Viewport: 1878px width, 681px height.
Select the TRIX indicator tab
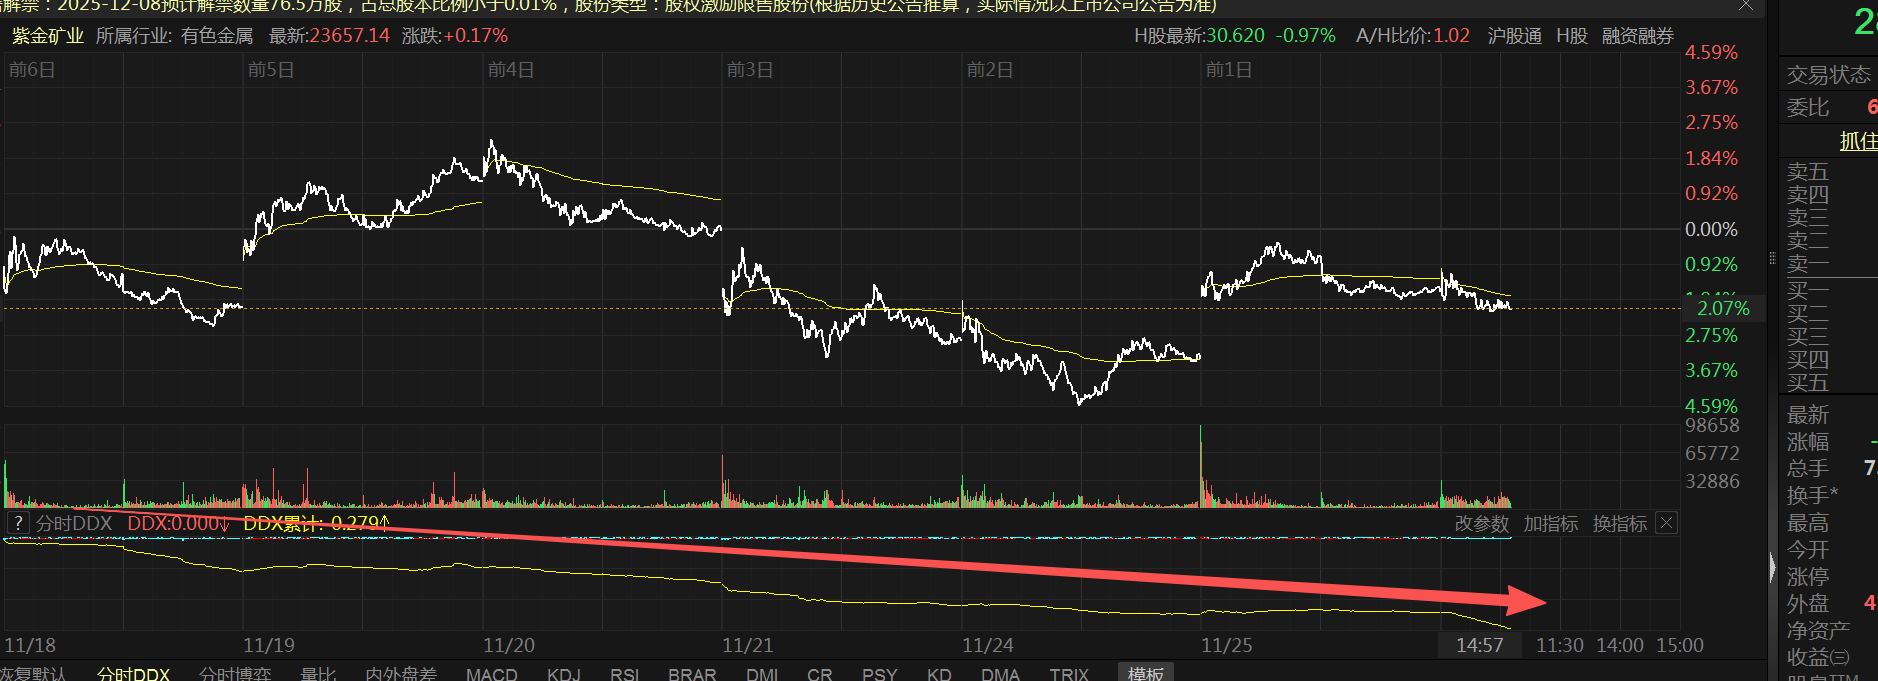[1069, 674]
